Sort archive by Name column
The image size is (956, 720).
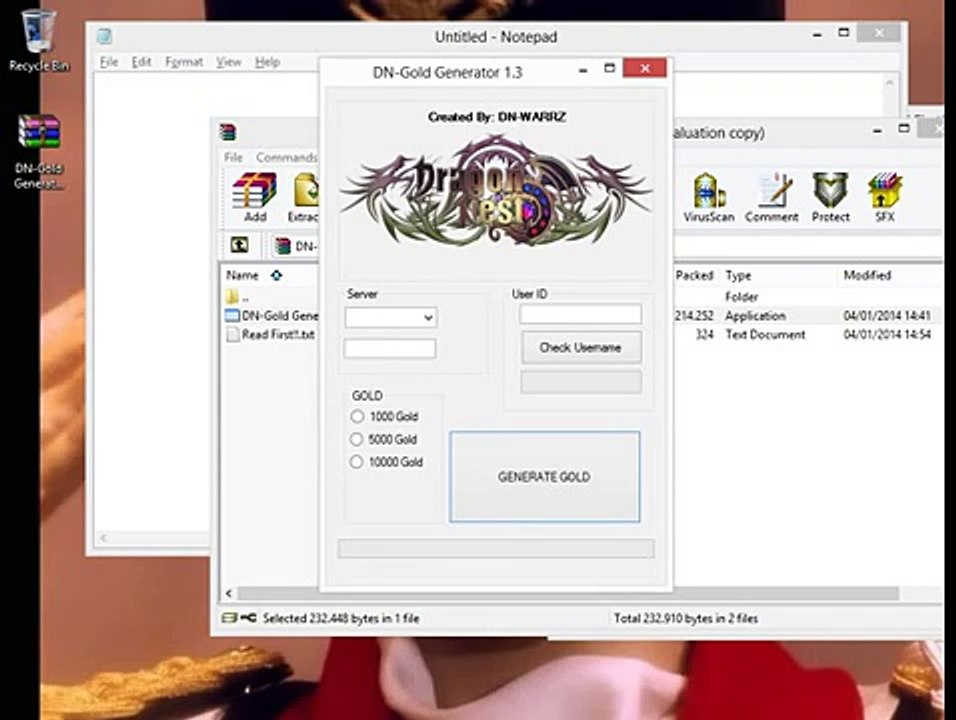tap(242, 276)
